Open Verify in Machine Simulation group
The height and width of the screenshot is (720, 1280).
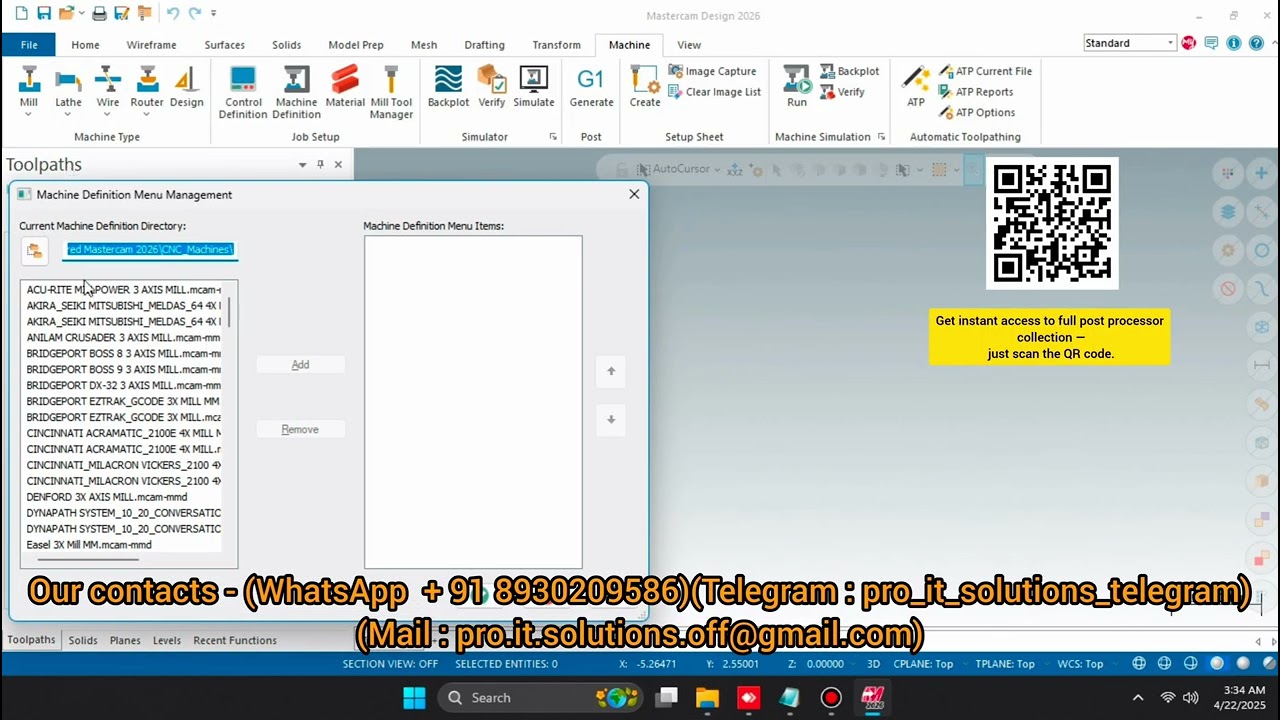(x=842, y=92)
